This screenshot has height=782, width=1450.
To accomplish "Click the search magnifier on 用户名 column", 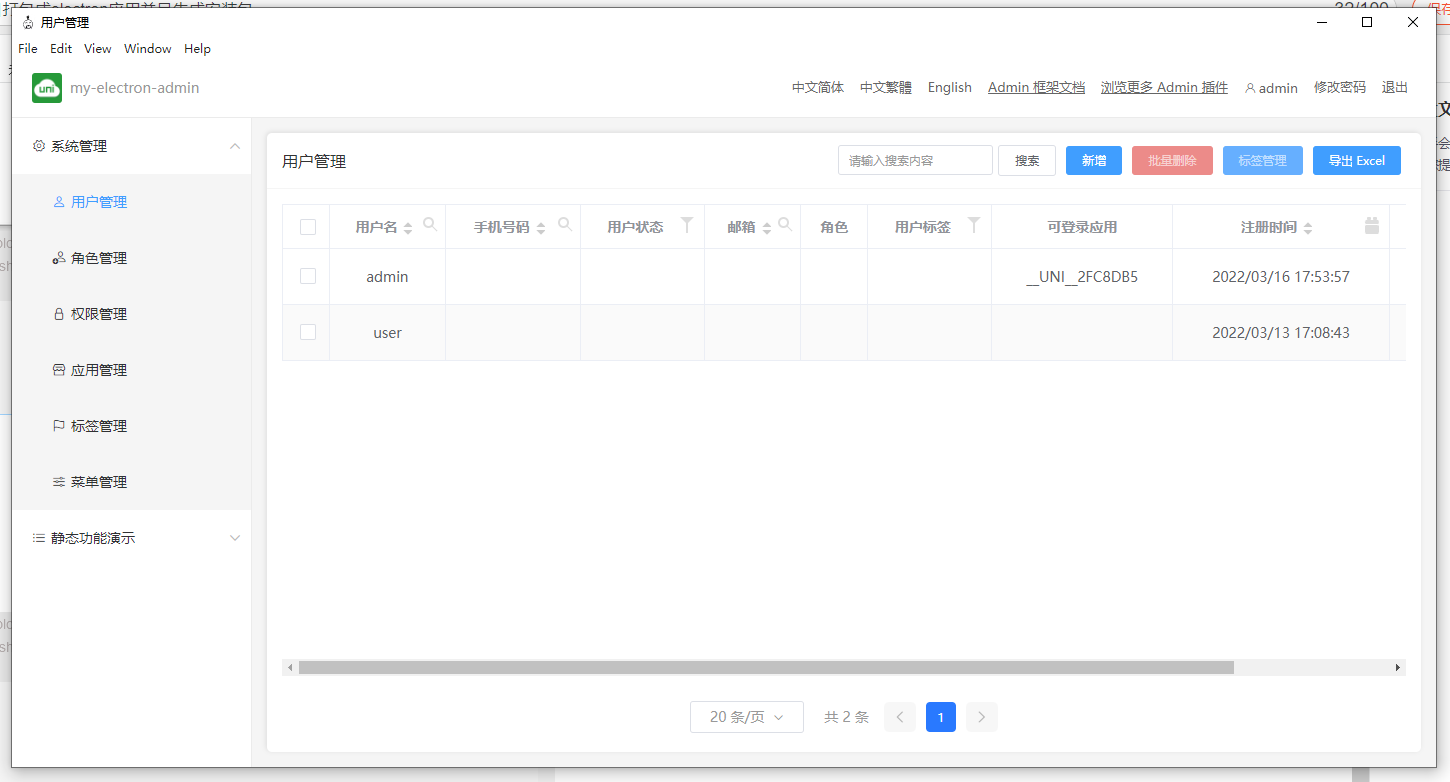I will pos(429,224).
